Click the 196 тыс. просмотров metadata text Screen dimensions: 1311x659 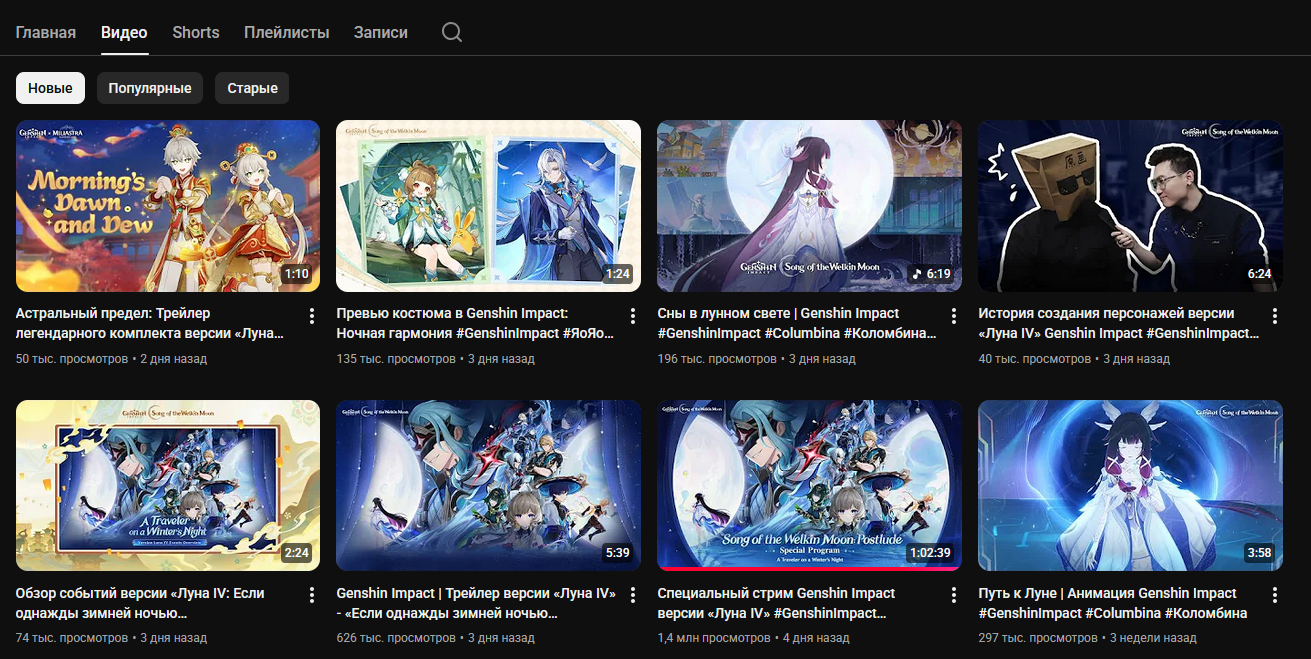[x=717, y=358]
